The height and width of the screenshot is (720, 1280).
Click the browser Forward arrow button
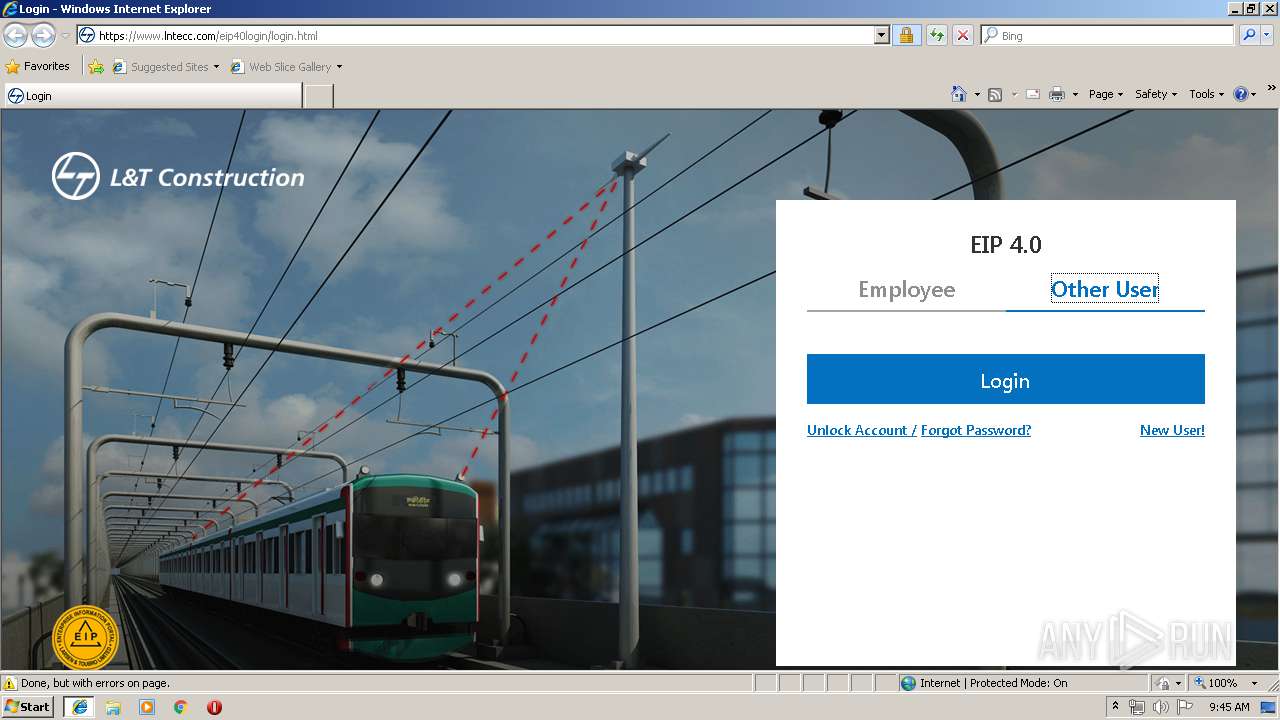(x=43, y=36)
